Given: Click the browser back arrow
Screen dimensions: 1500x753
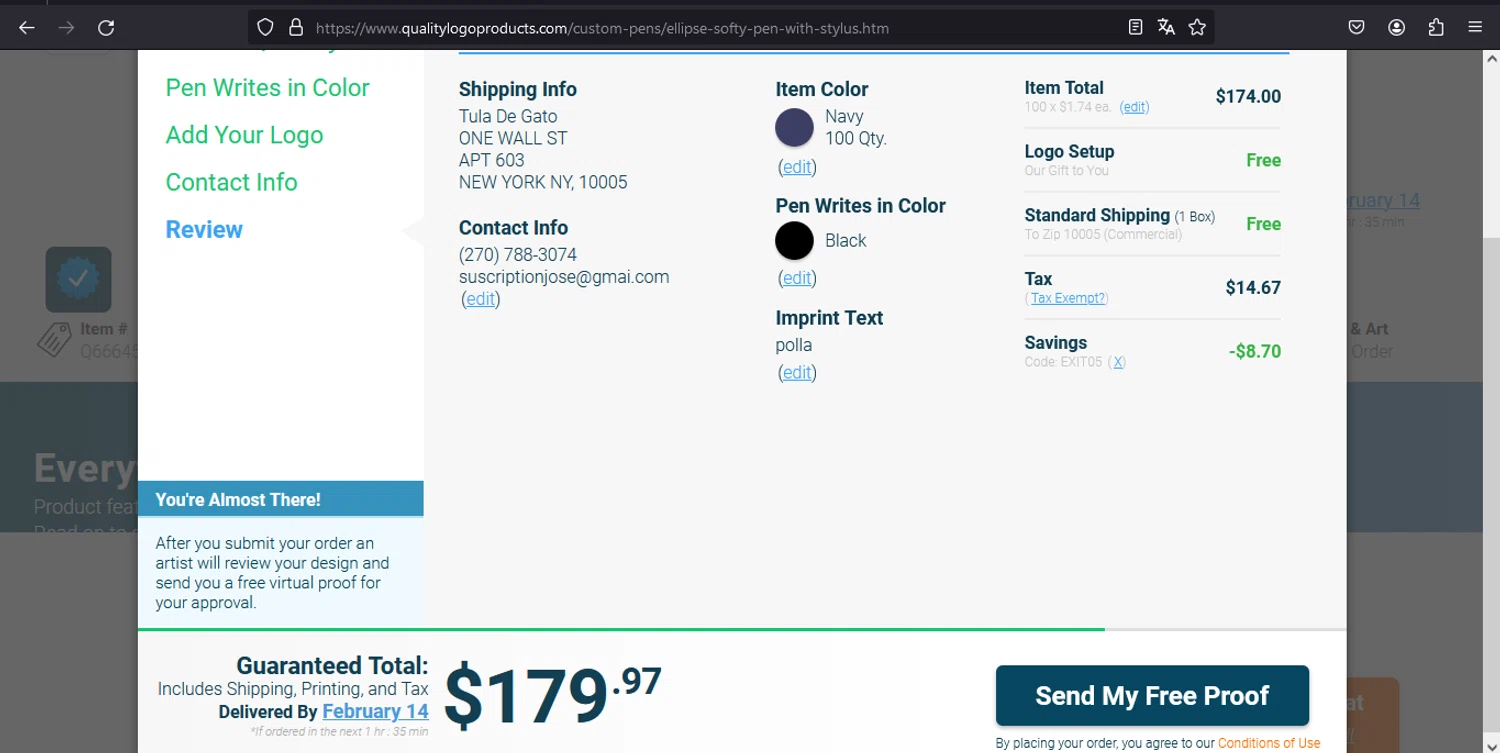Looking at the screenshot, I should point(27,28).
